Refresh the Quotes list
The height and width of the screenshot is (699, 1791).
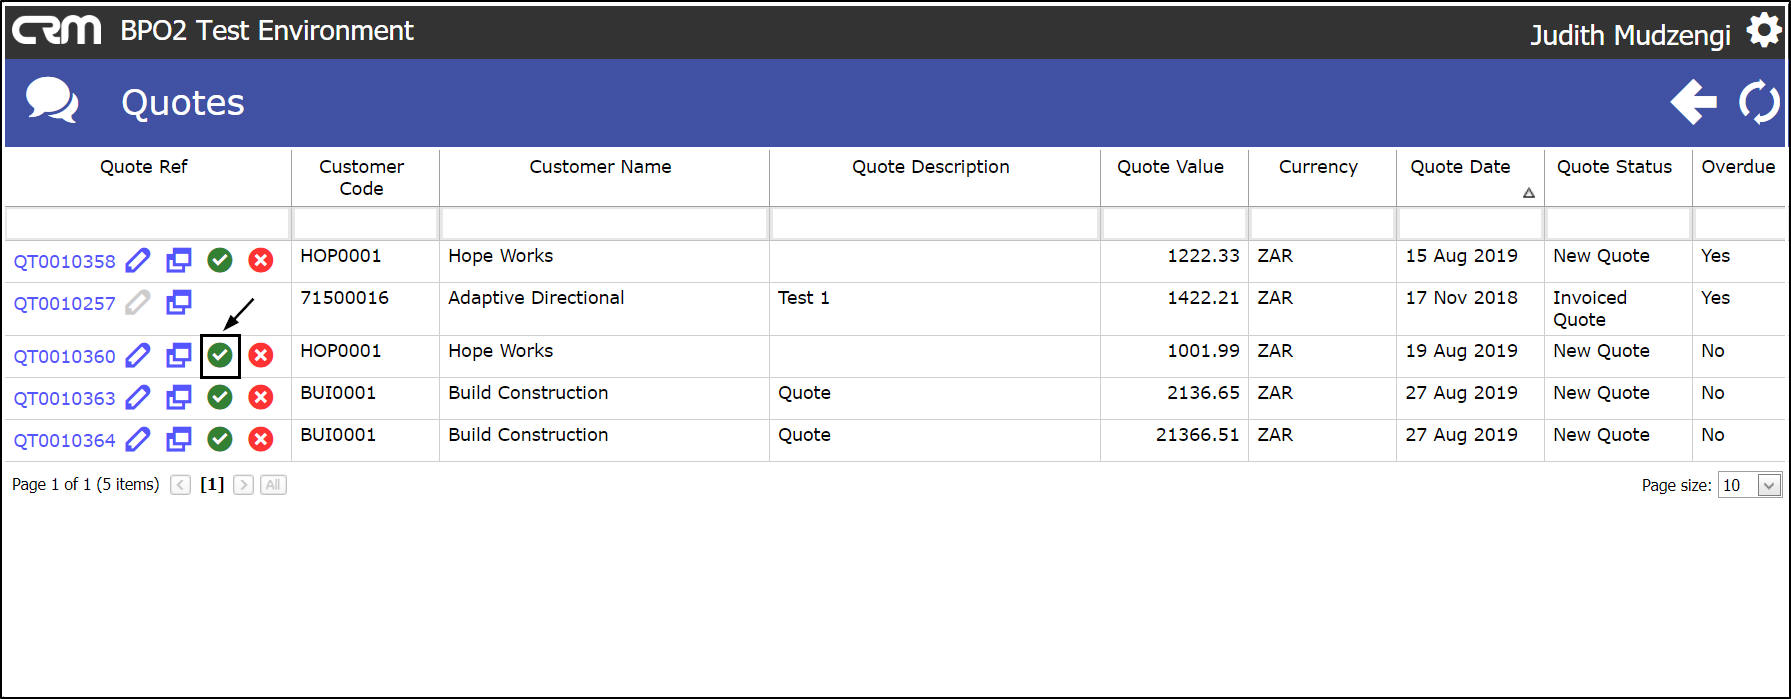click(x=1759, y=102)
